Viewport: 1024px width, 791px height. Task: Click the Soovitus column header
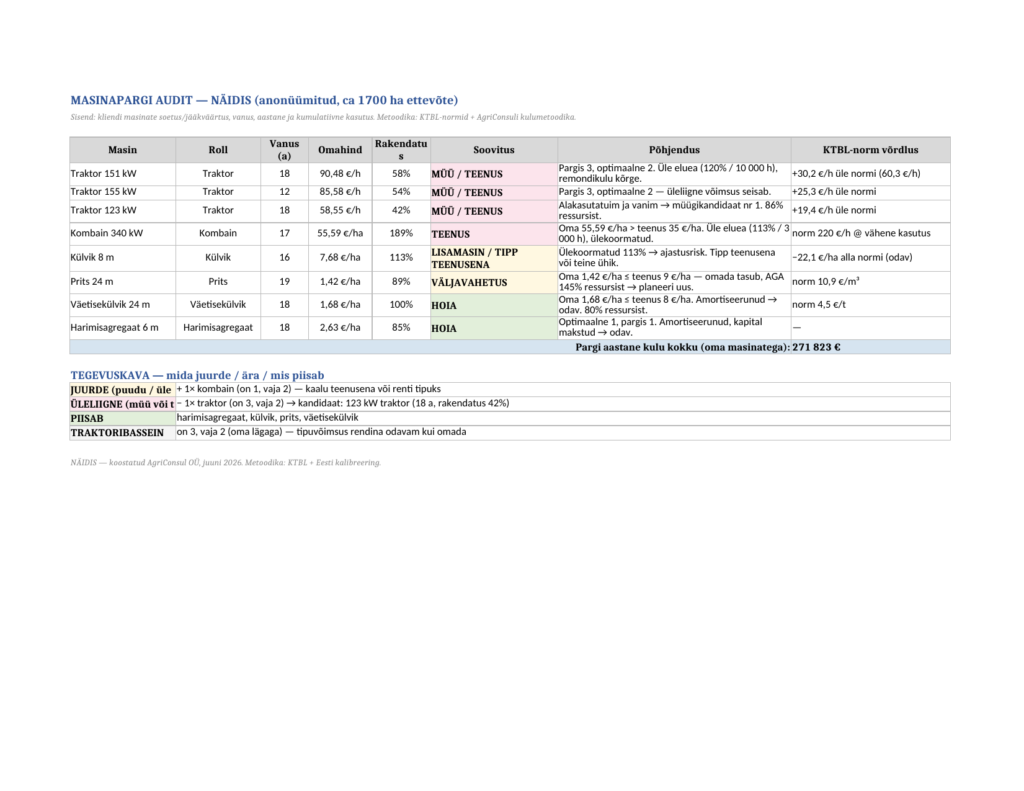coord(494,150)
